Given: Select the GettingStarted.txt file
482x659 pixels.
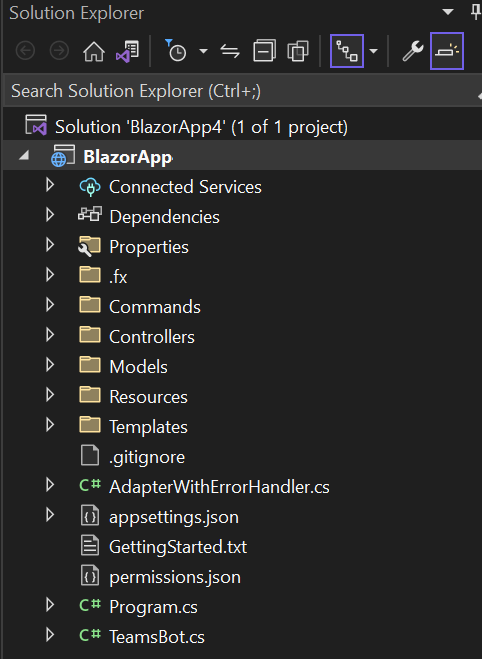Looking at the screenshot, I should coord(178,547).
